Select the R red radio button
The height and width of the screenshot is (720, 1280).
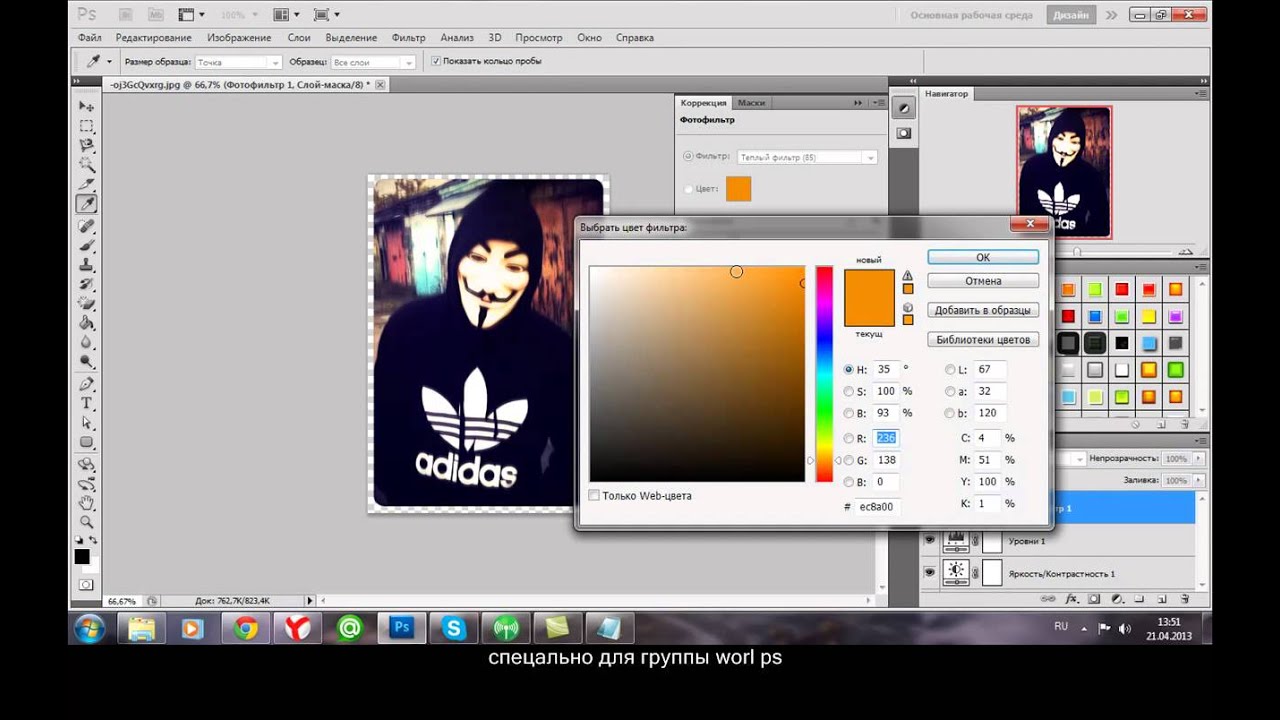click(x=849, y=438)
